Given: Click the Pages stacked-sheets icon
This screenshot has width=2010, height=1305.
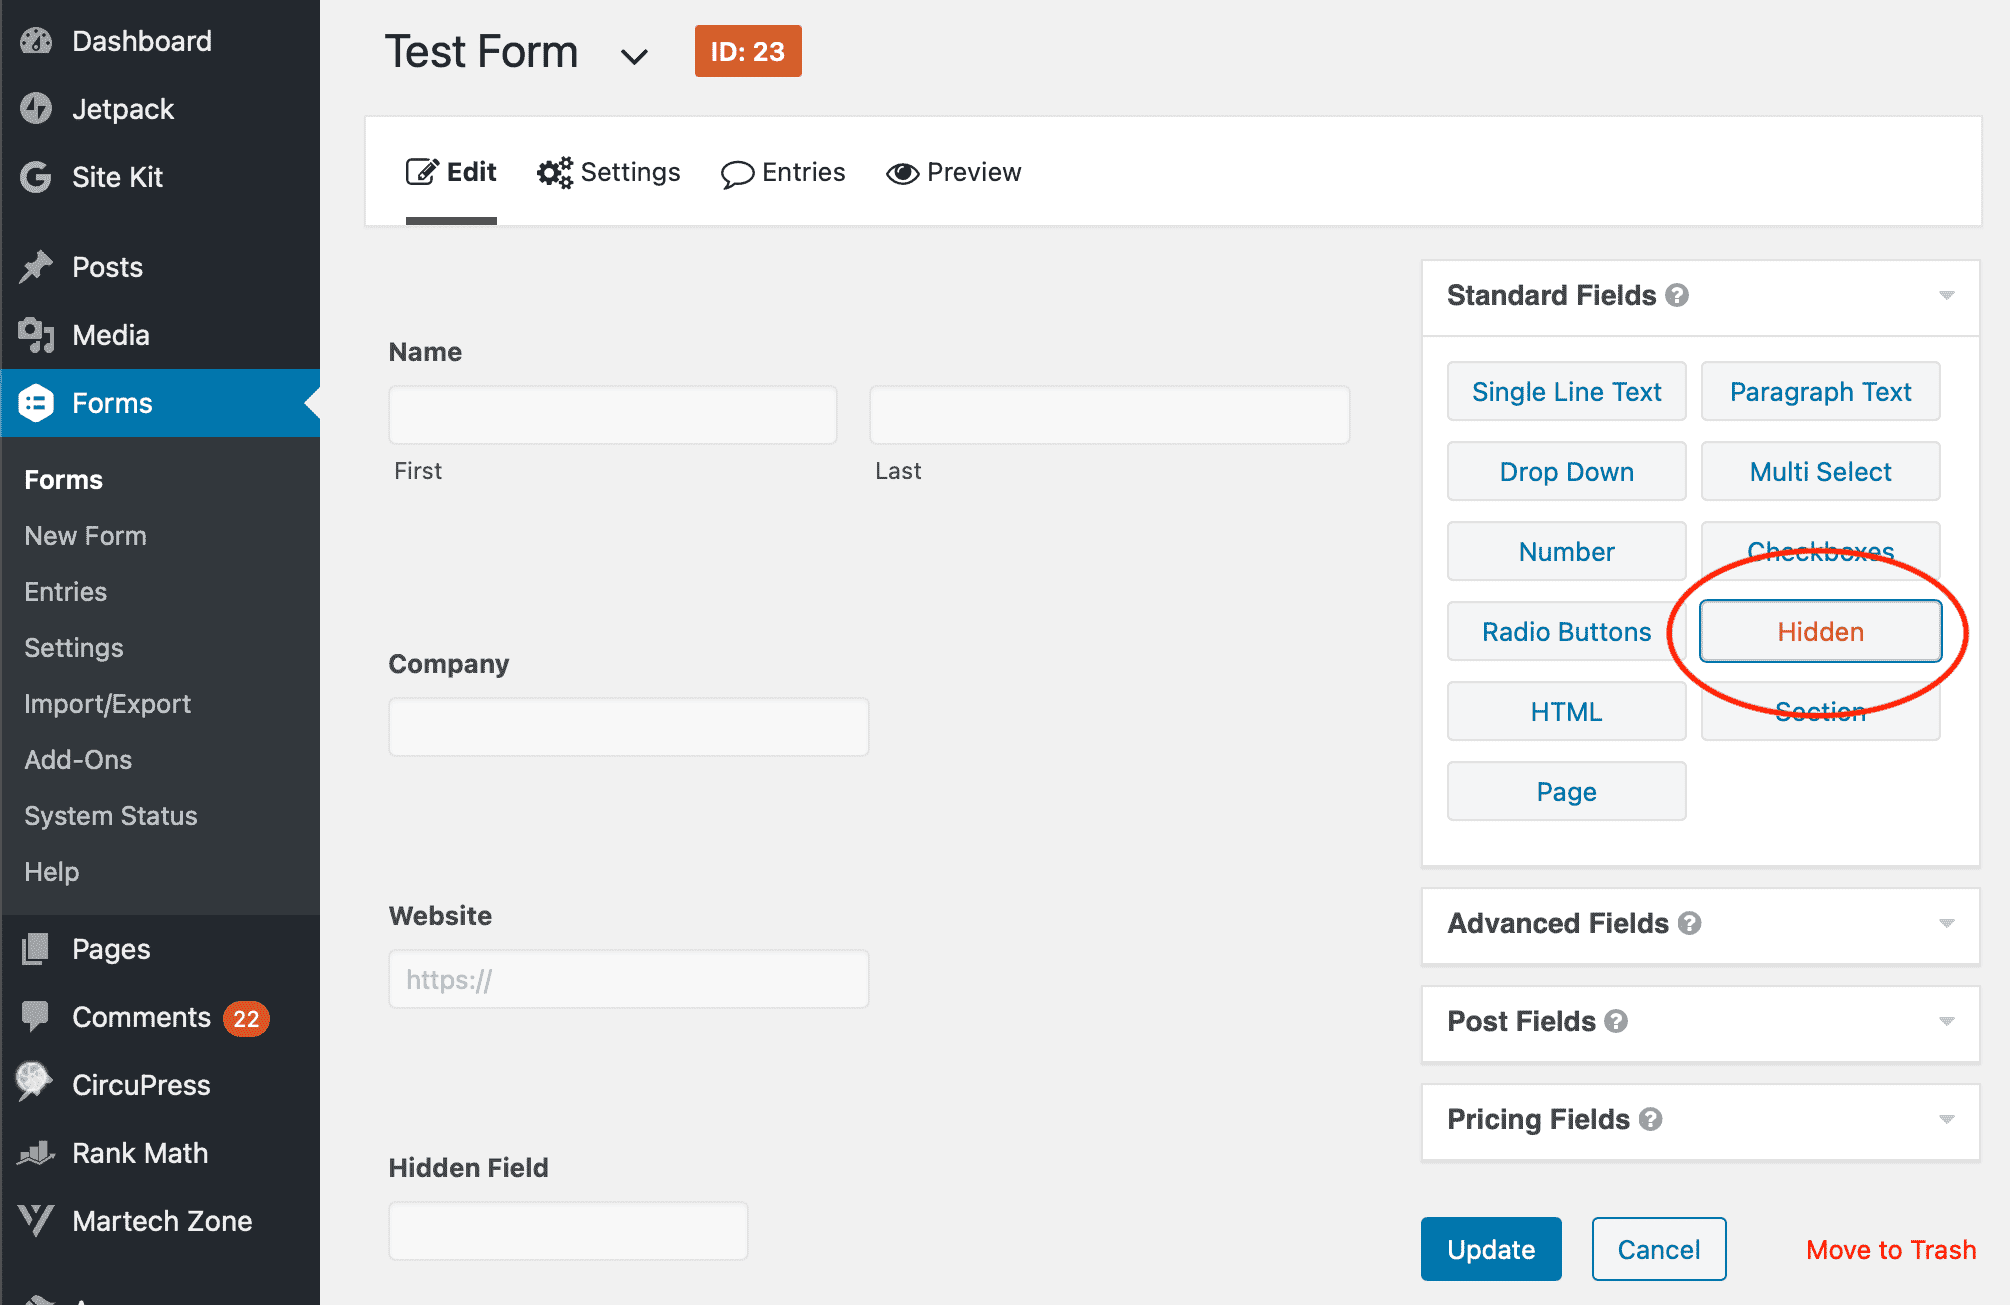Looking at the screenshot, I should 36,949.
